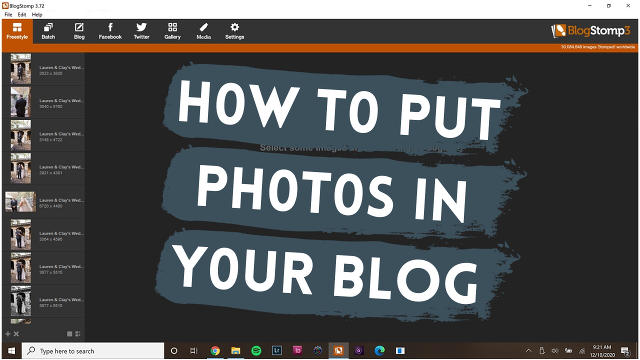Switch image list to detail view
The image size is (640, 360).
pos(78,334)
